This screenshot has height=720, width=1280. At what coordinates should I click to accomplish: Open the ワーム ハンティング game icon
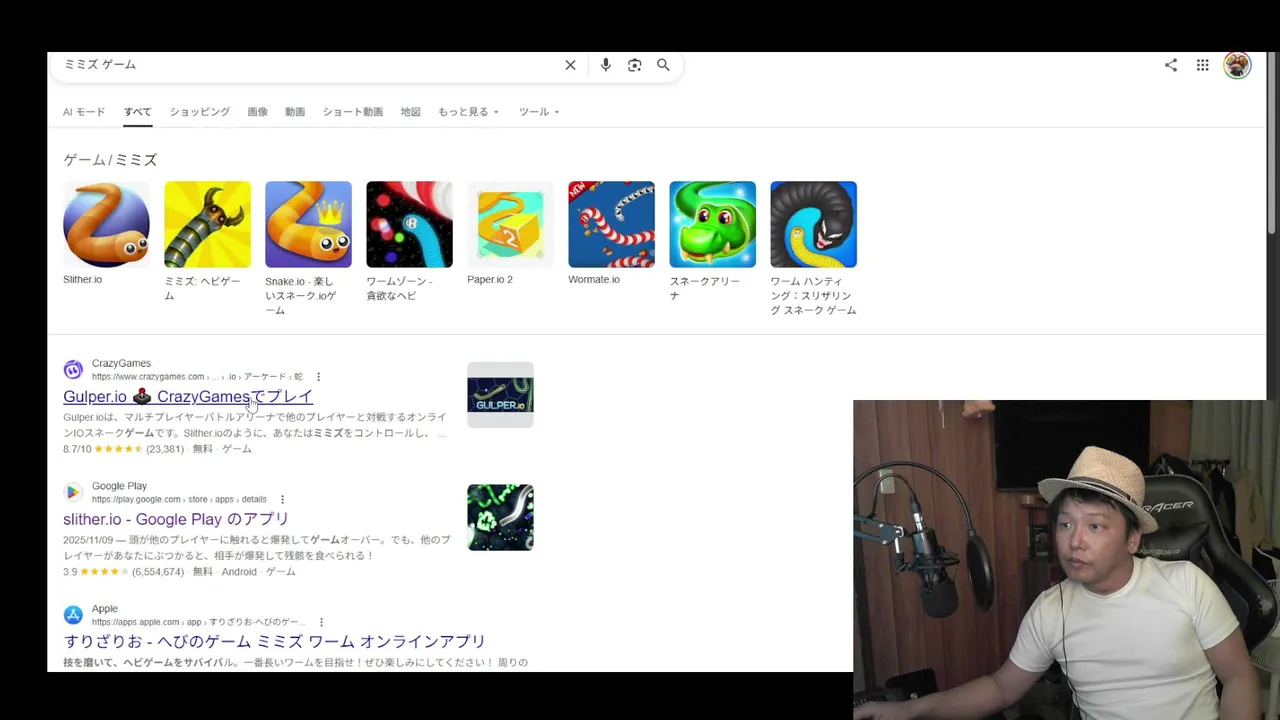(x=813, y=224)
